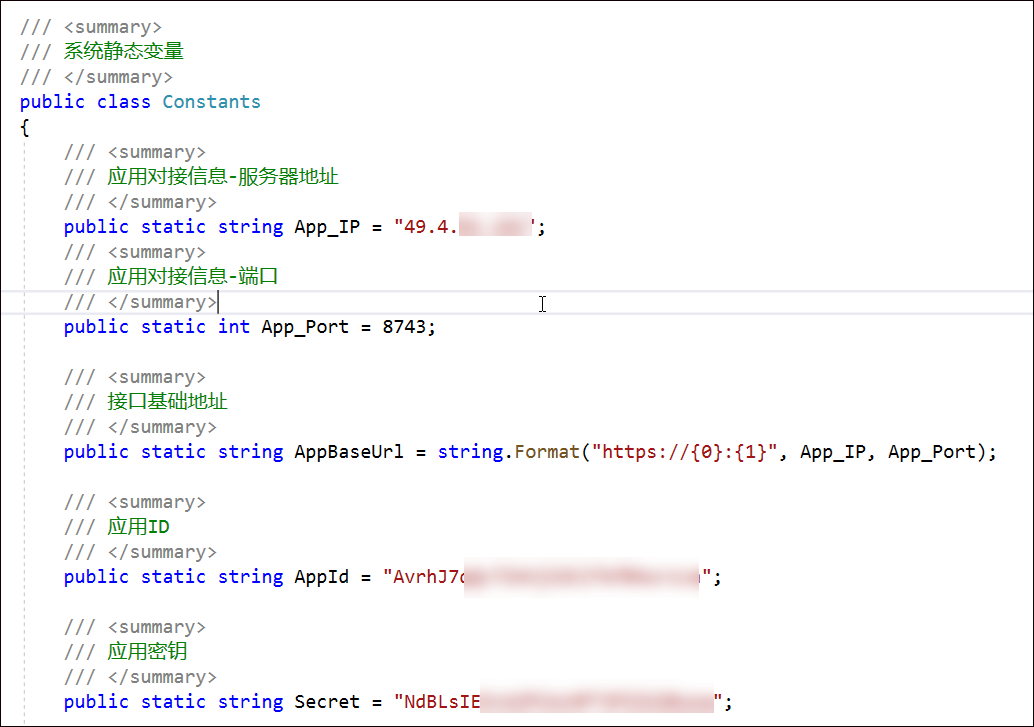
Task: Click the 应用对接信息-端口 comment
Action: (192, 277)
